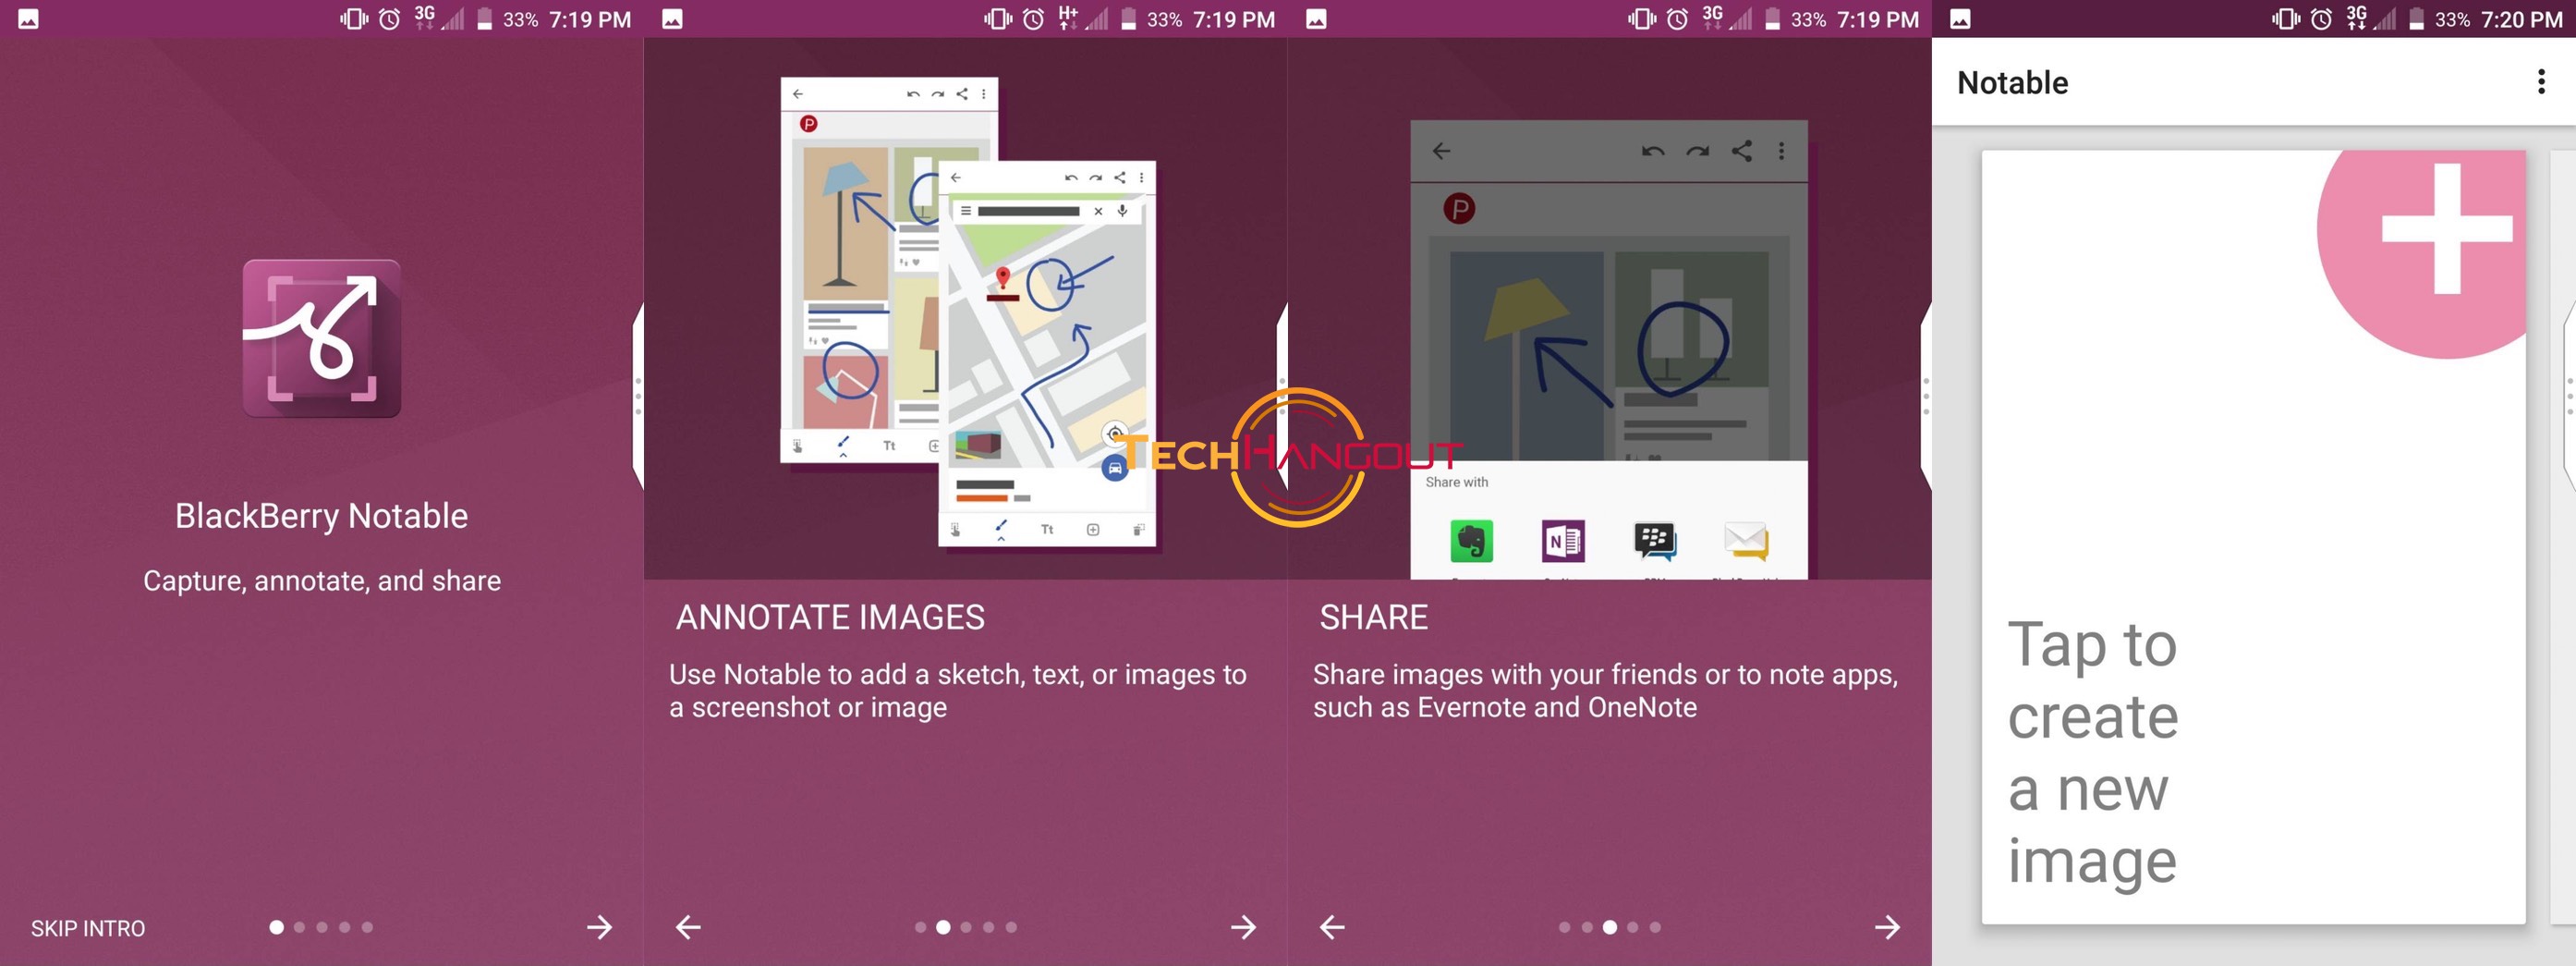2576x966 pixels.
Task: Tap the pink plus button to add image
Action: click(x=2422, y=254)
